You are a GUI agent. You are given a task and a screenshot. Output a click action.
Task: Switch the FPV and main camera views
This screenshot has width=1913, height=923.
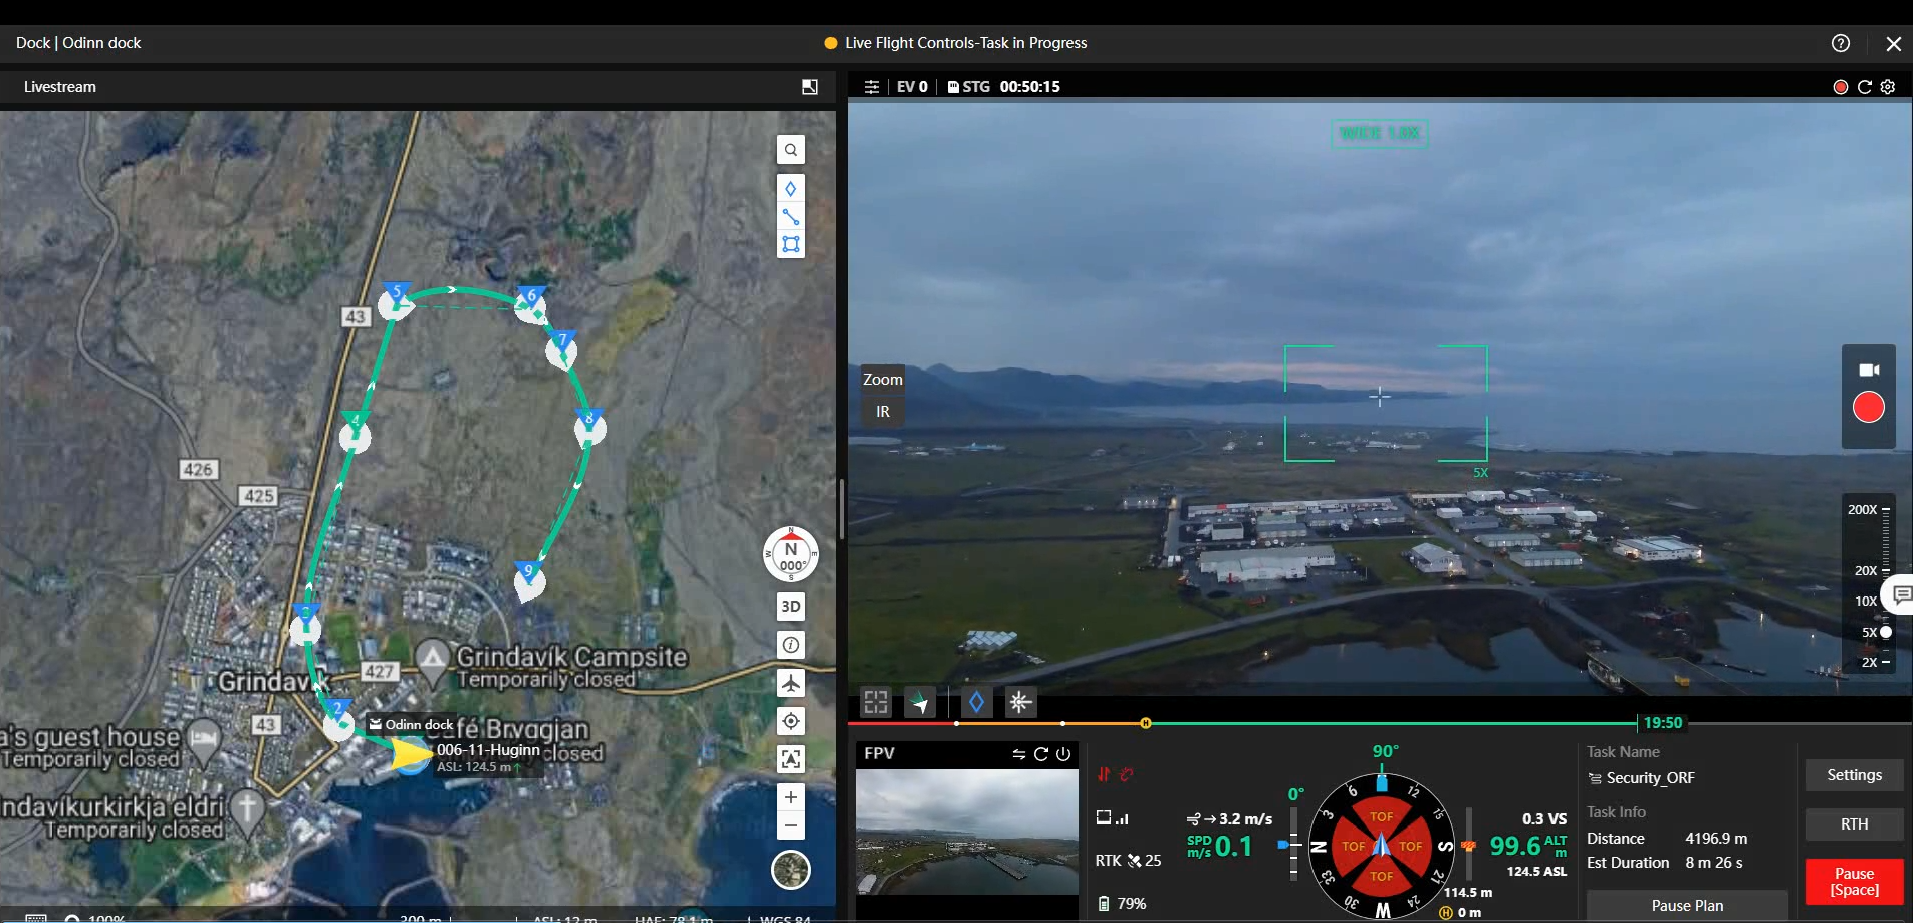pos(1018,754)
